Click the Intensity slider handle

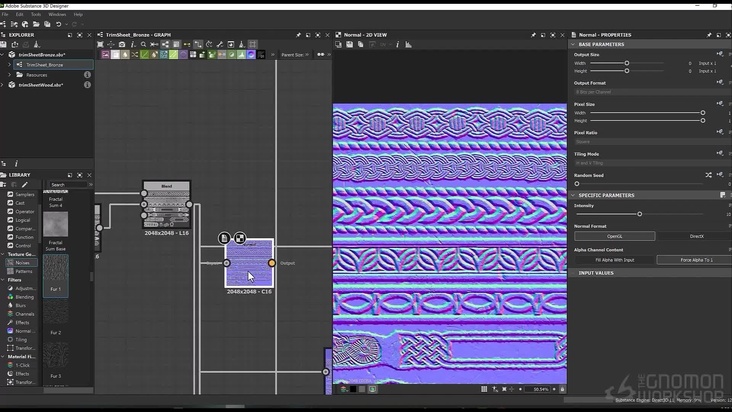[639, 214]
